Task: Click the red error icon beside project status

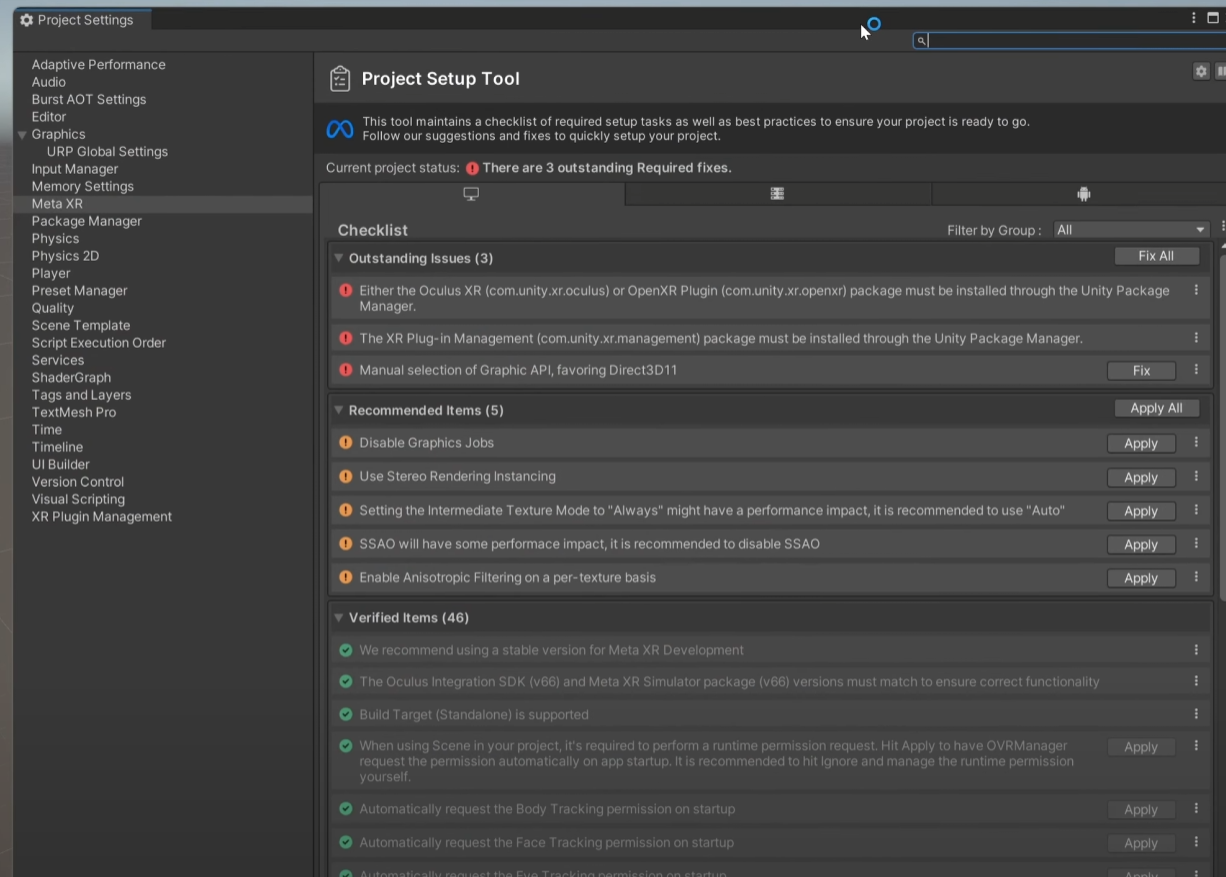Action: [472, 168]
